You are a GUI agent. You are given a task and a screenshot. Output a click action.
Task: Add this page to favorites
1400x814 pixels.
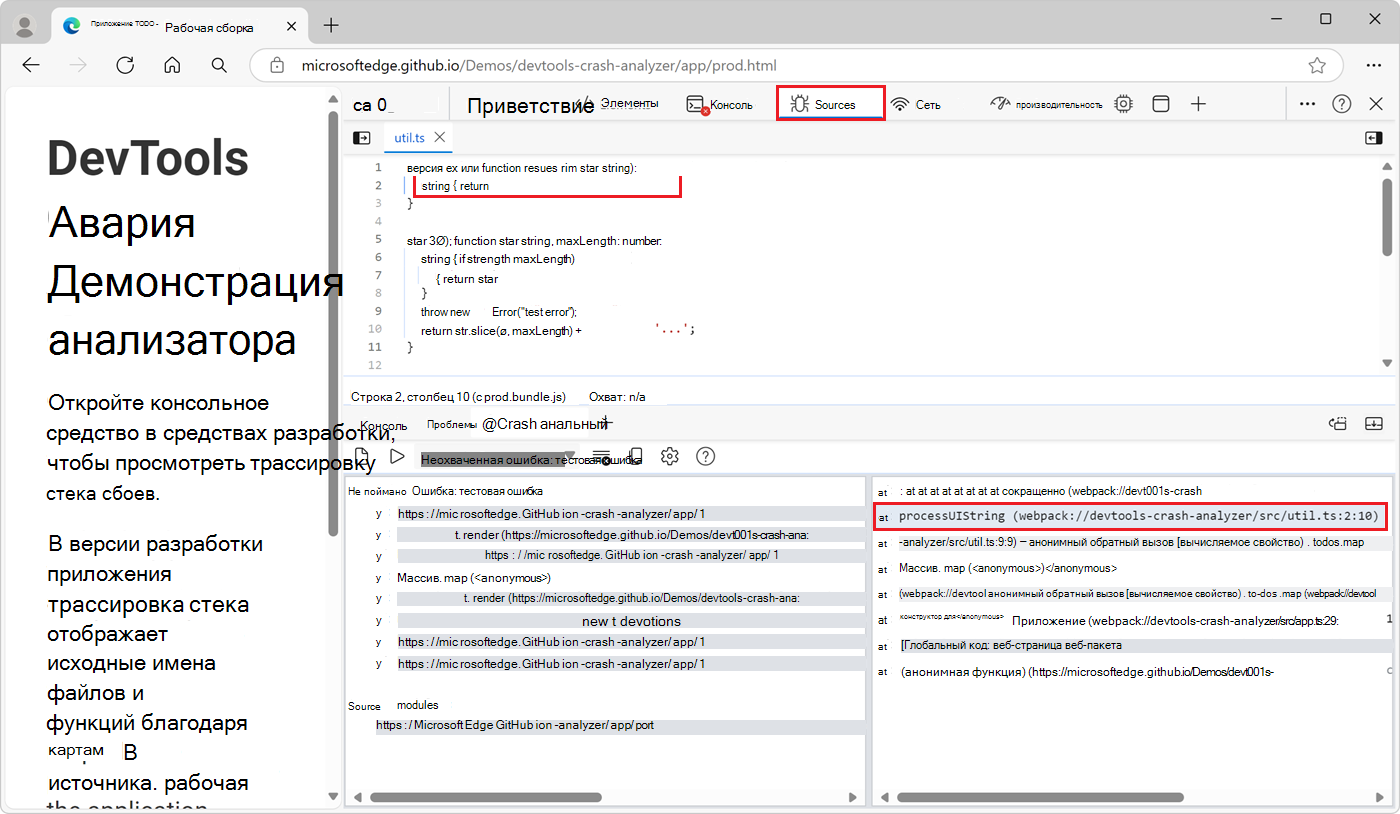pyautogui.click(x=1317, y=66)
